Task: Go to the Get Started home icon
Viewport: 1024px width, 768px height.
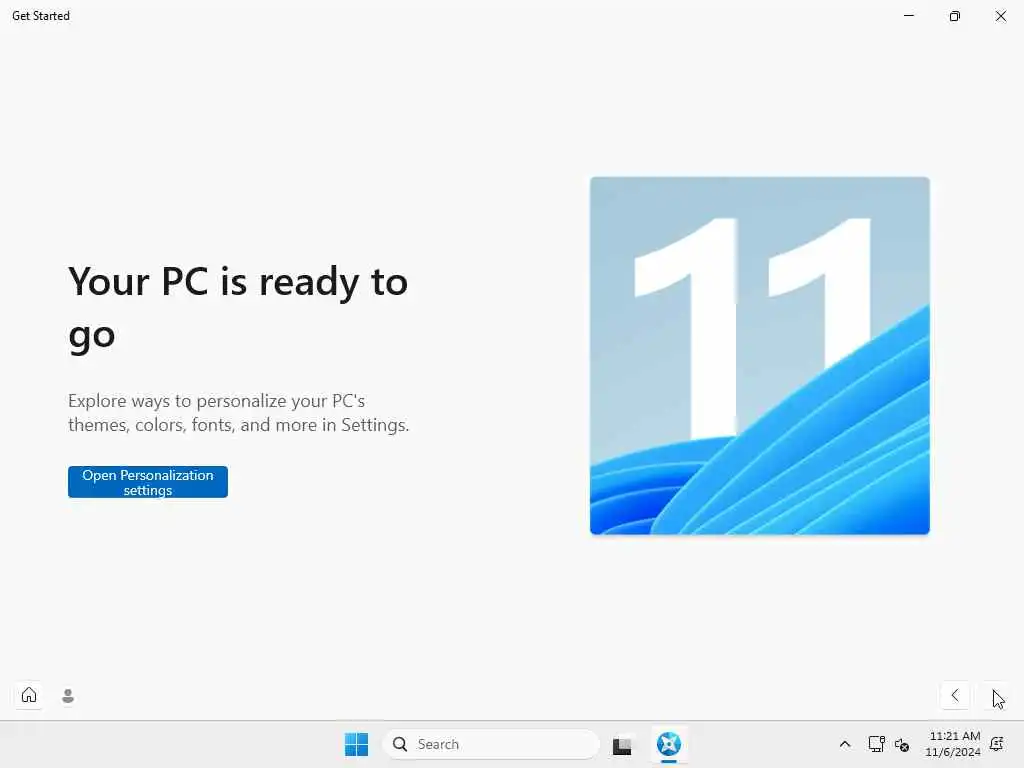Action: coord(29,695)
